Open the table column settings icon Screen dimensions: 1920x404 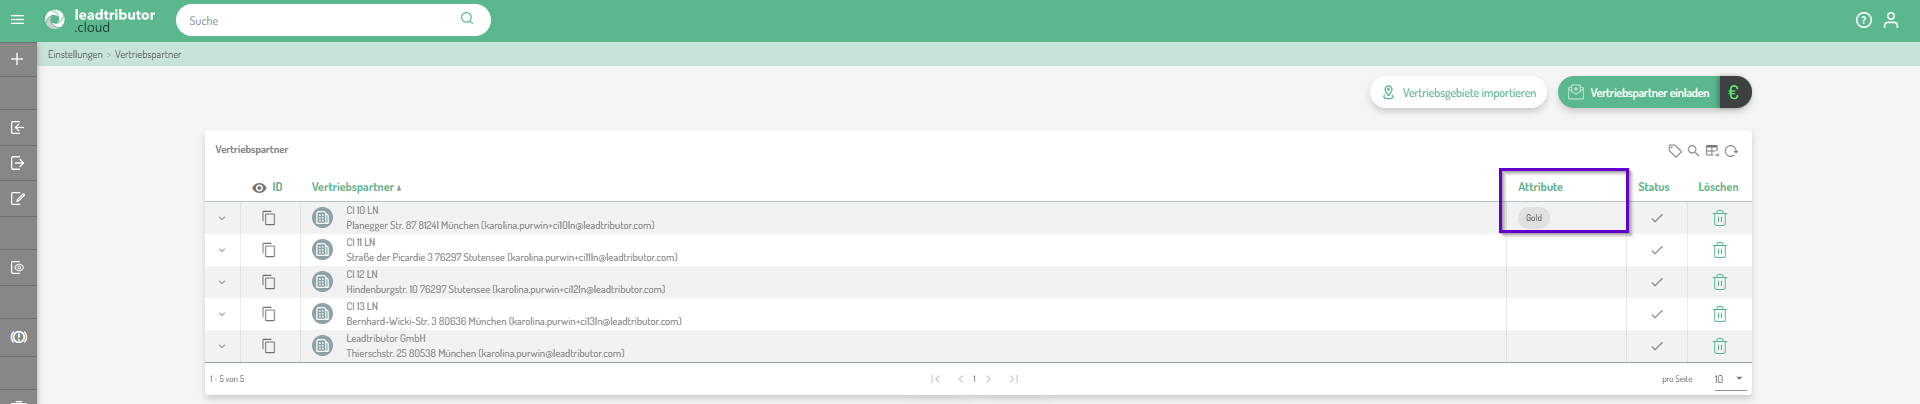pyautogui.click(x=1712, y=151)
